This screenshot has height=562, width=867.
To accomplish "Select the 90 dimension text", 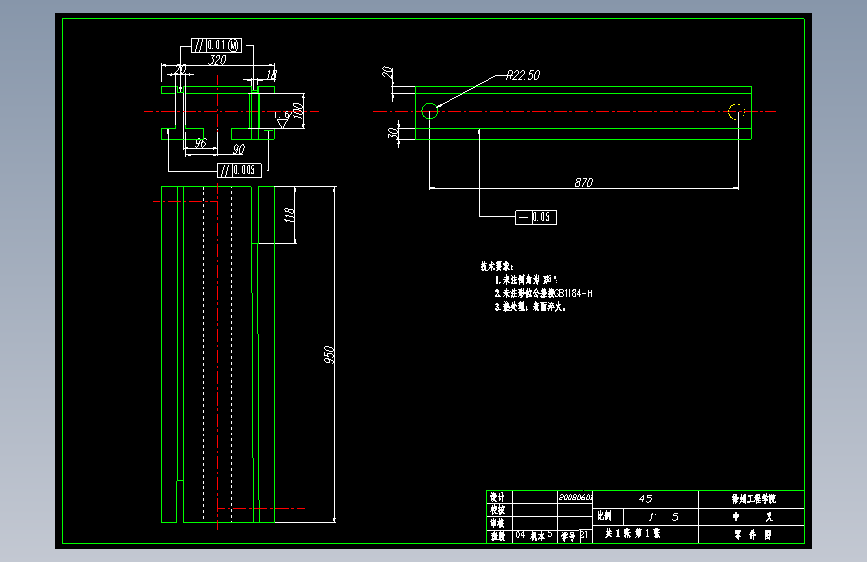I will 238,149.
